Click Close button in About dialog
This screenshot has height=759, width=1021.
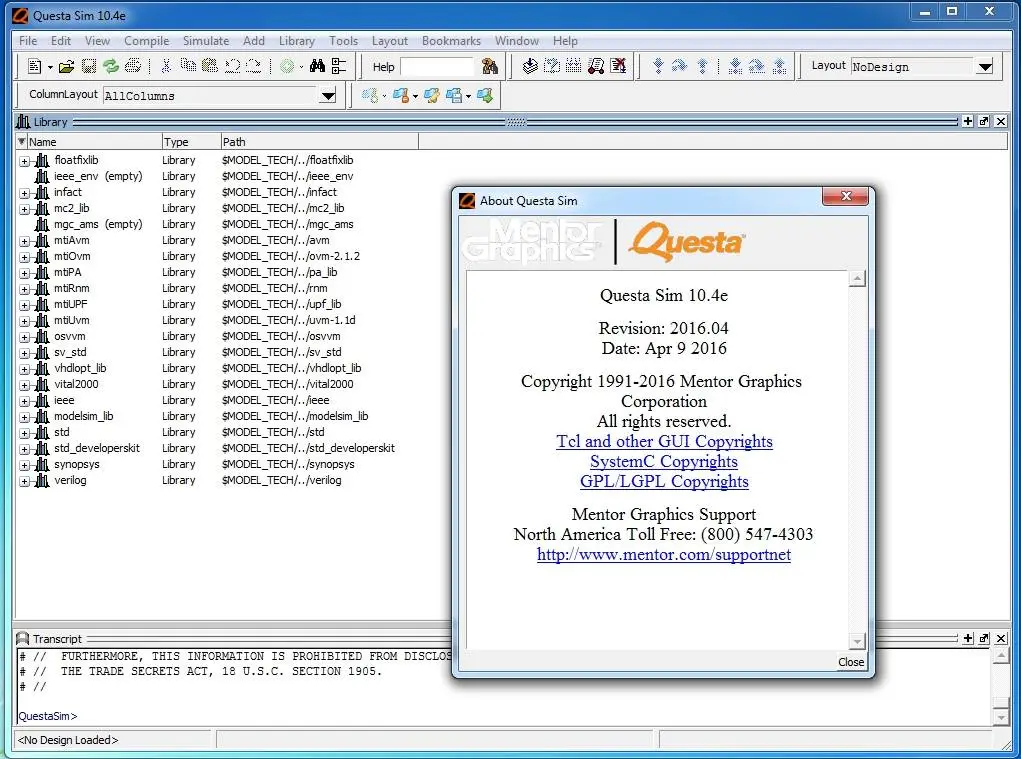pos(851,662)
